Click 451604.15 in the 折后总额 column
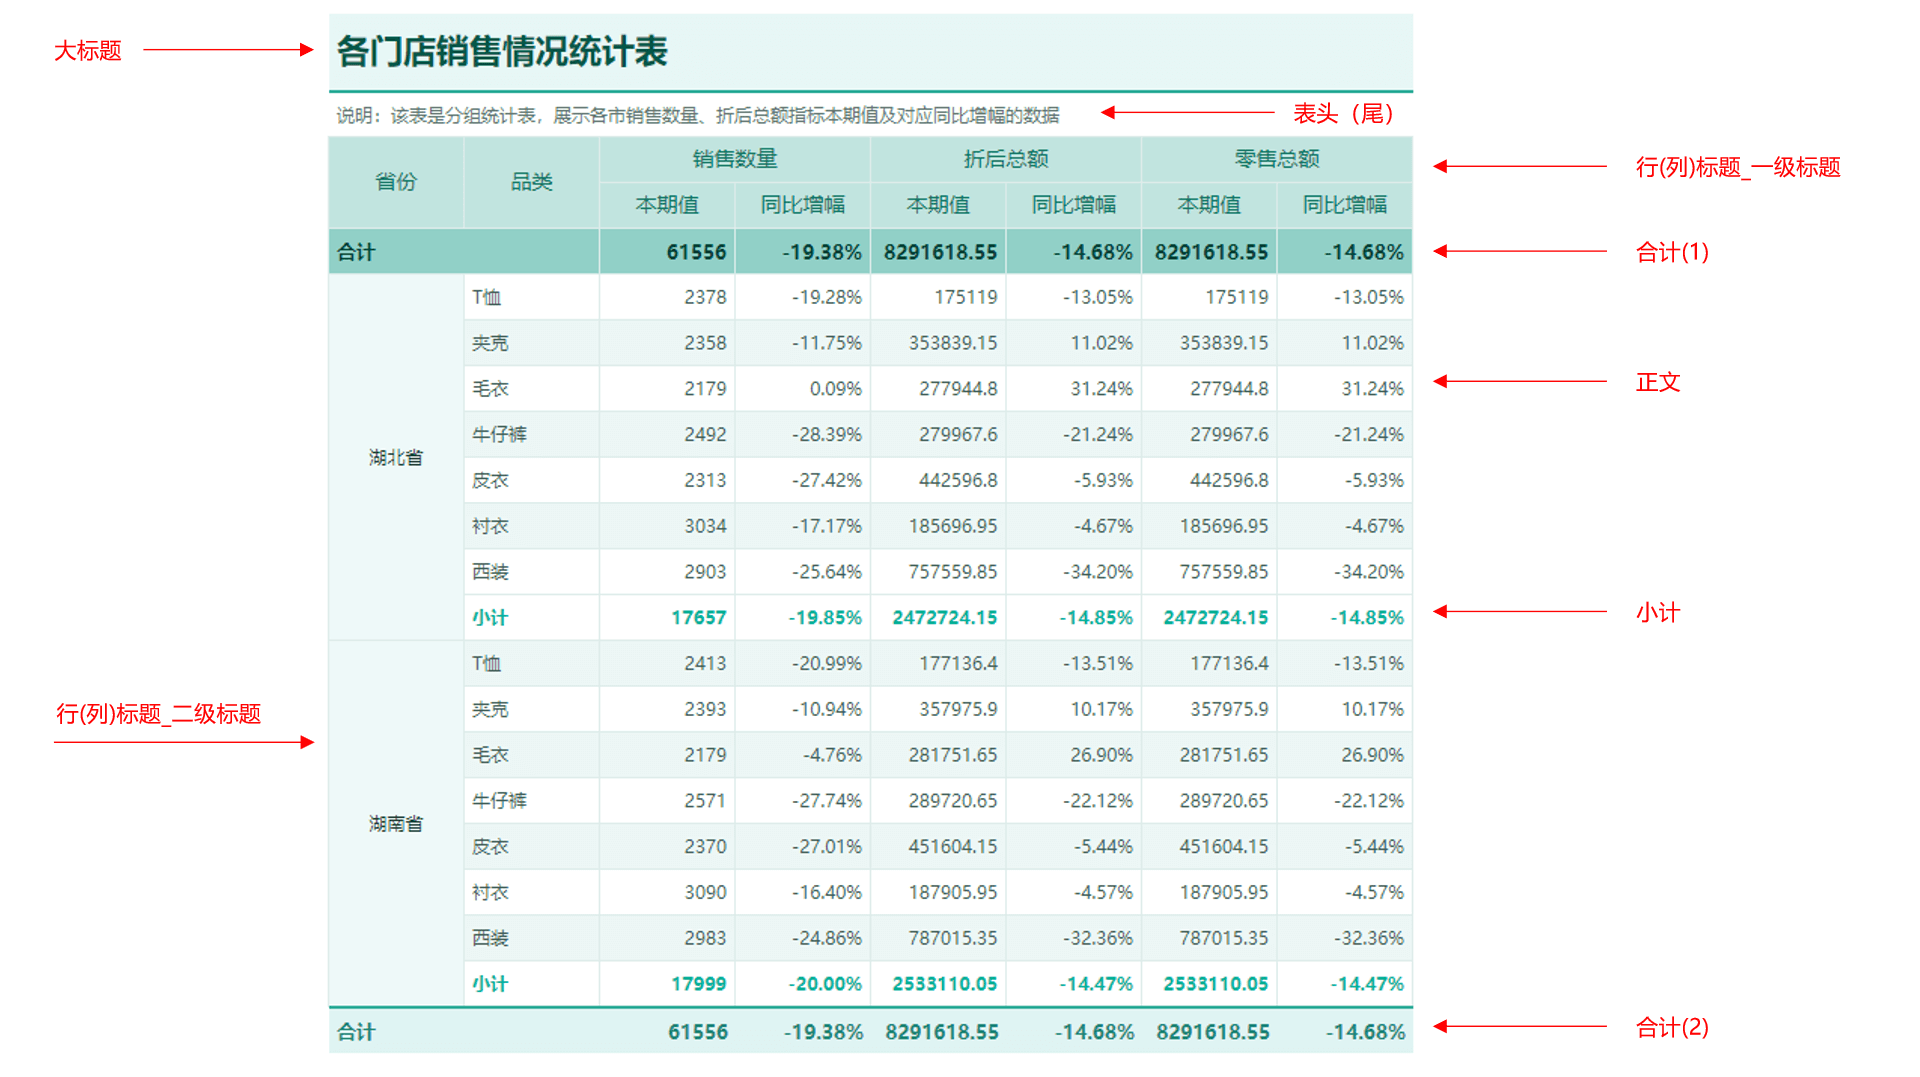 coord(938,847)
